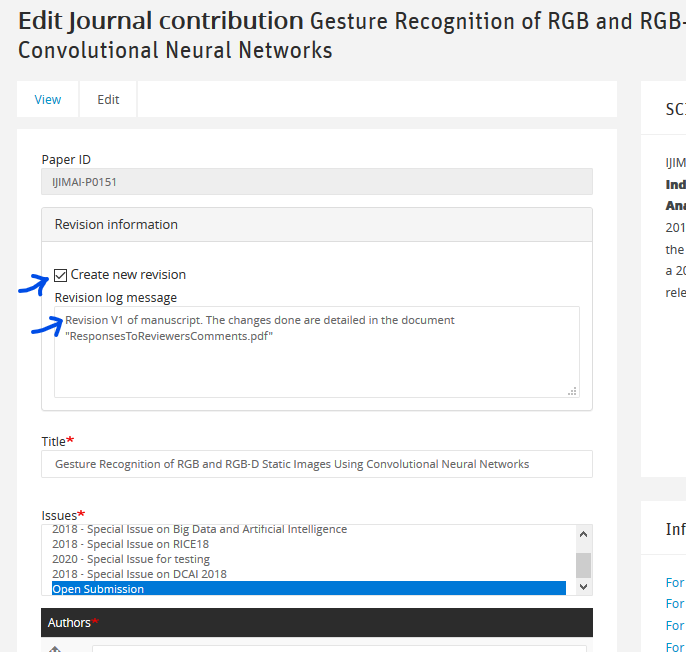This screenshot has width=686, height=652.
Task: Select 2018 Special Issue on Big Data option
Action: point(200,529)
